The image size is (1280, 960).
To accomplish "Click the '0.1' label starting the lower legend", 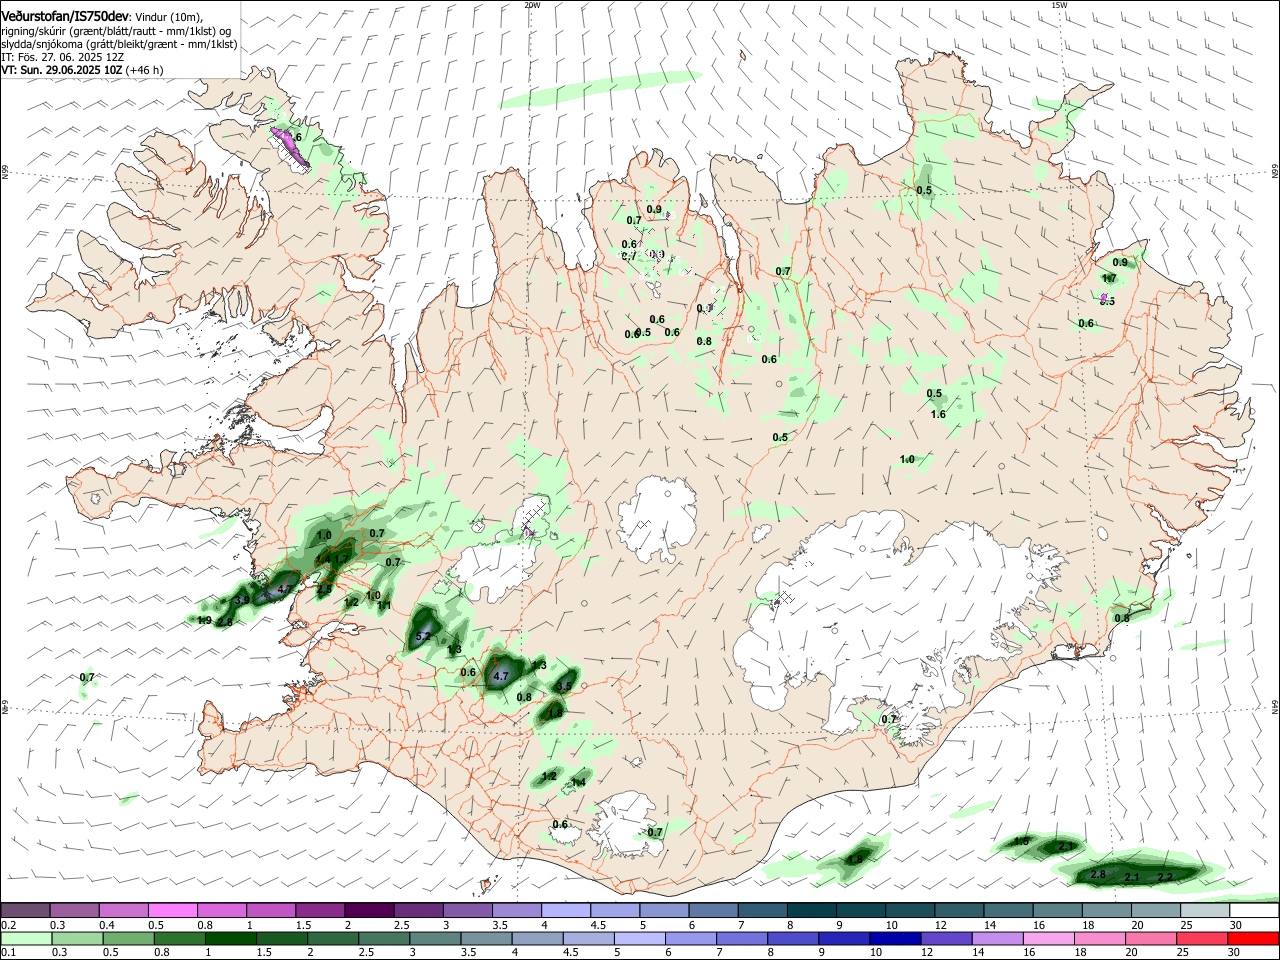I will click(x=8, y=953).
